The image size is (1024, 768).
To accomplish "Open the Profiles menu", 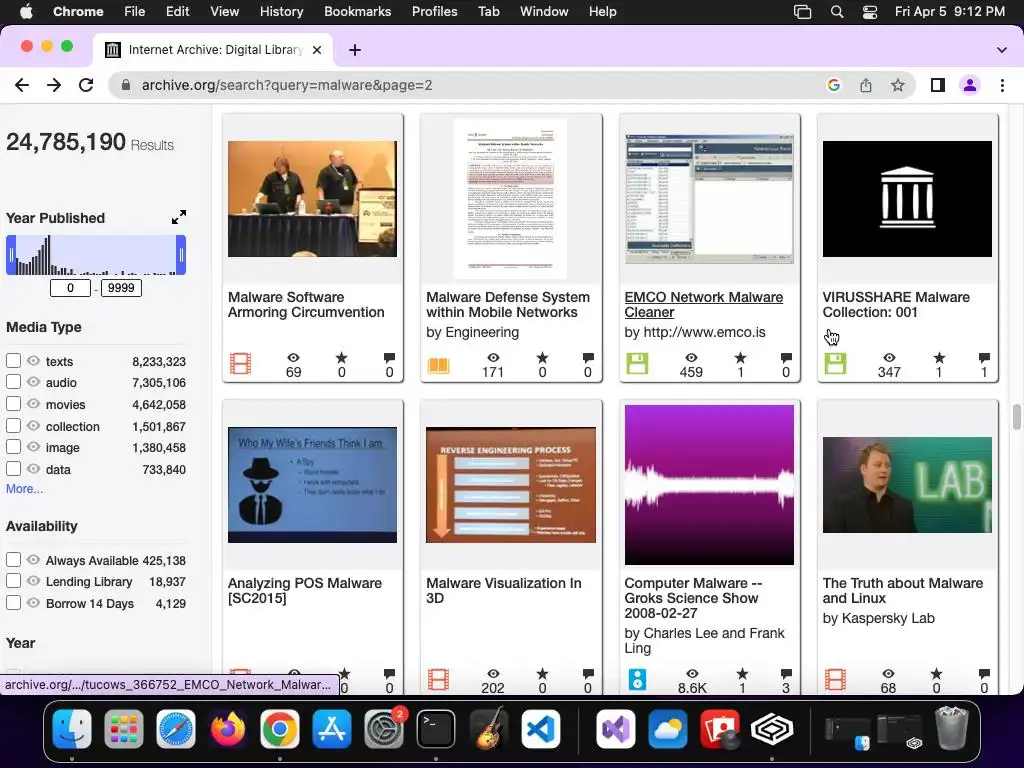I will pyautogui.click(x=434, y=12).
